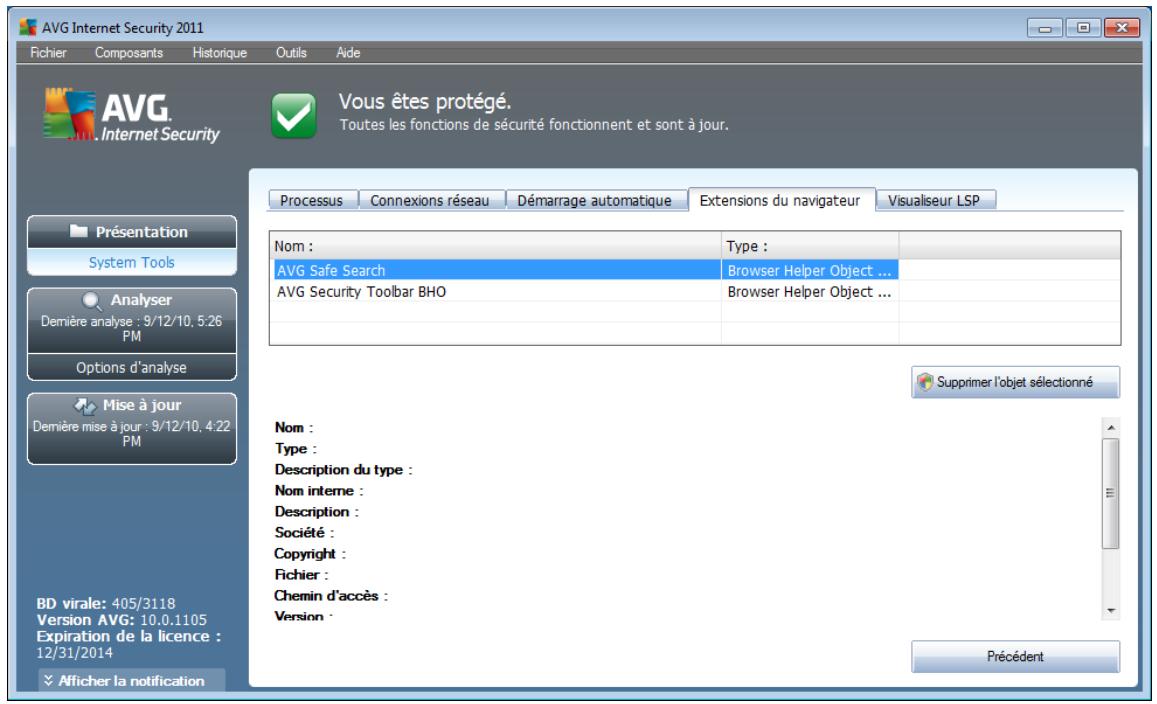Click the Nom interne label
Image resolution: width=1157 pixels, height=704 pixels.
click(319, 490)
